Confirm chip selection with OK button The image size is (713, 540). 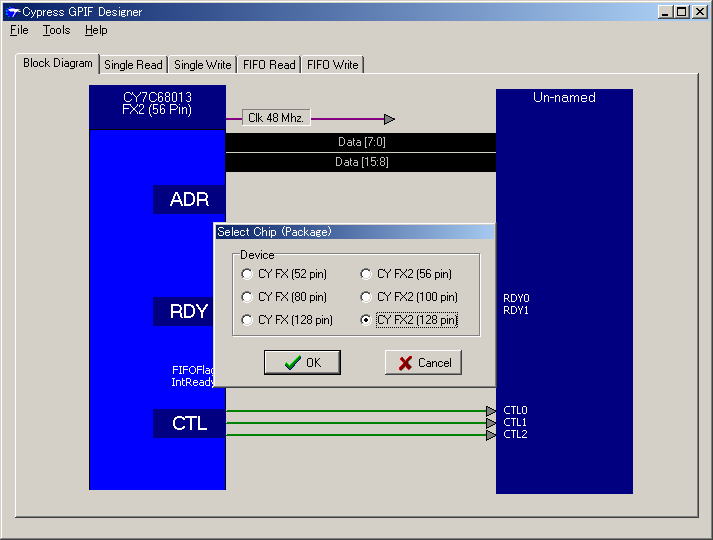tap(302, 362)
